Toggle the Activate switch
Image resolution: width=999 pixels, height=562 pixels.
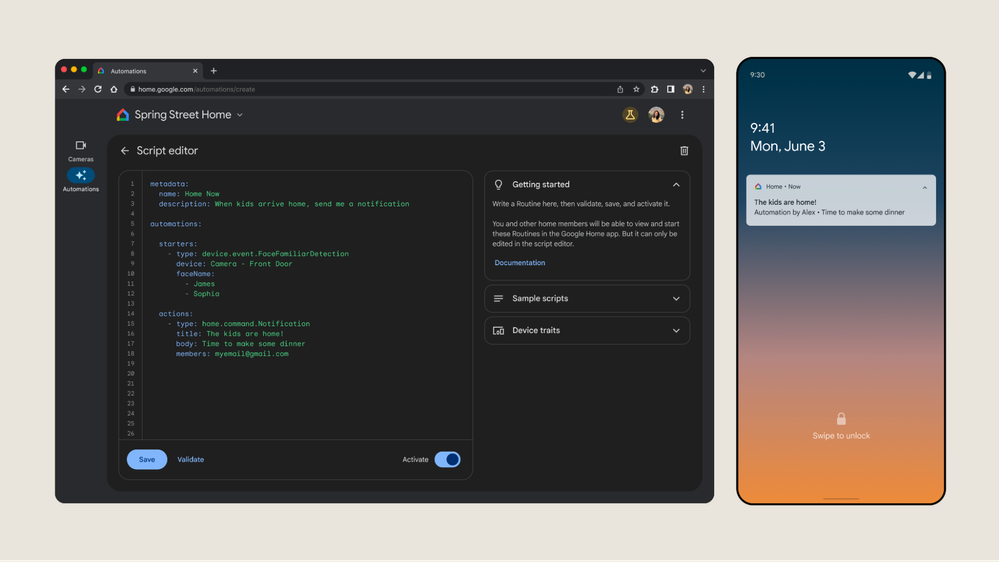coord(447,459)
